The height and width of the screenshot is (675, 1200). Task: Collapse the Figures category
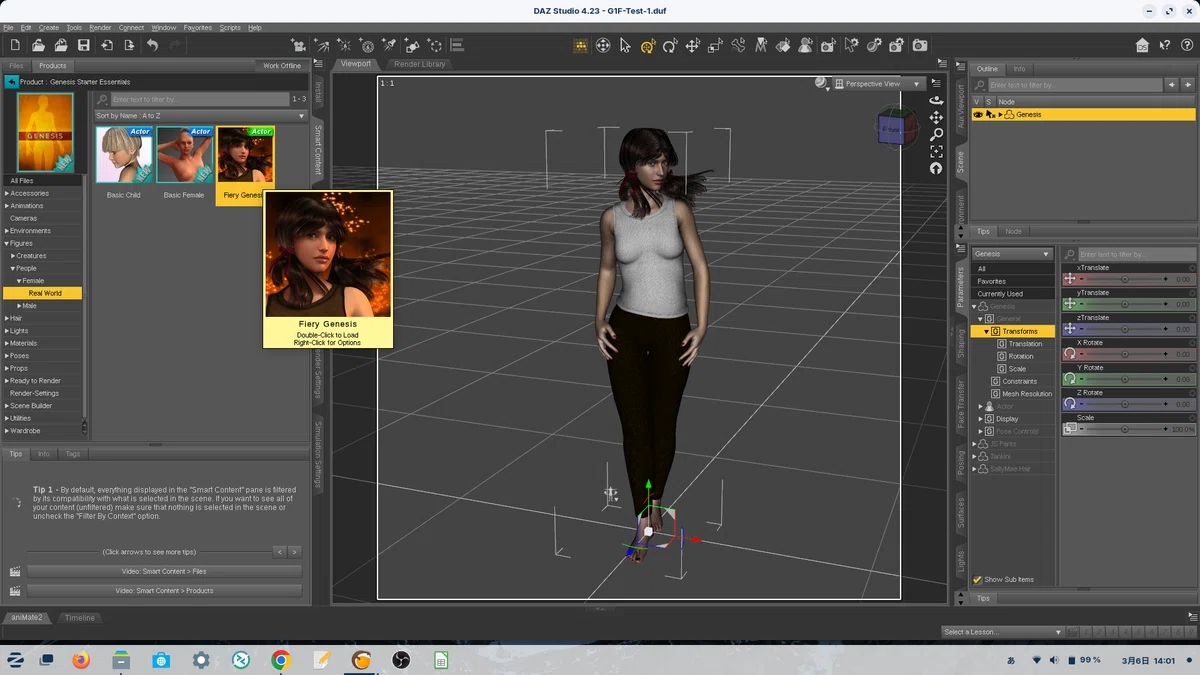coord(7,243)
